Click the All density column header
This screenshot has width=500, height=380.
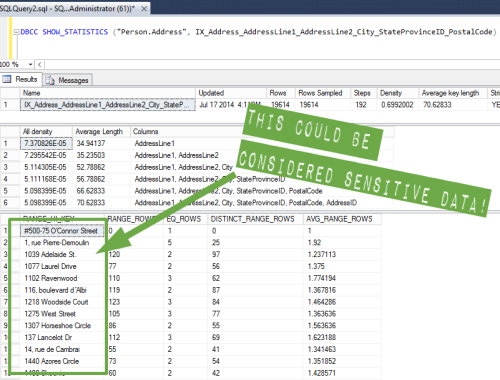(x=46, y=132)
